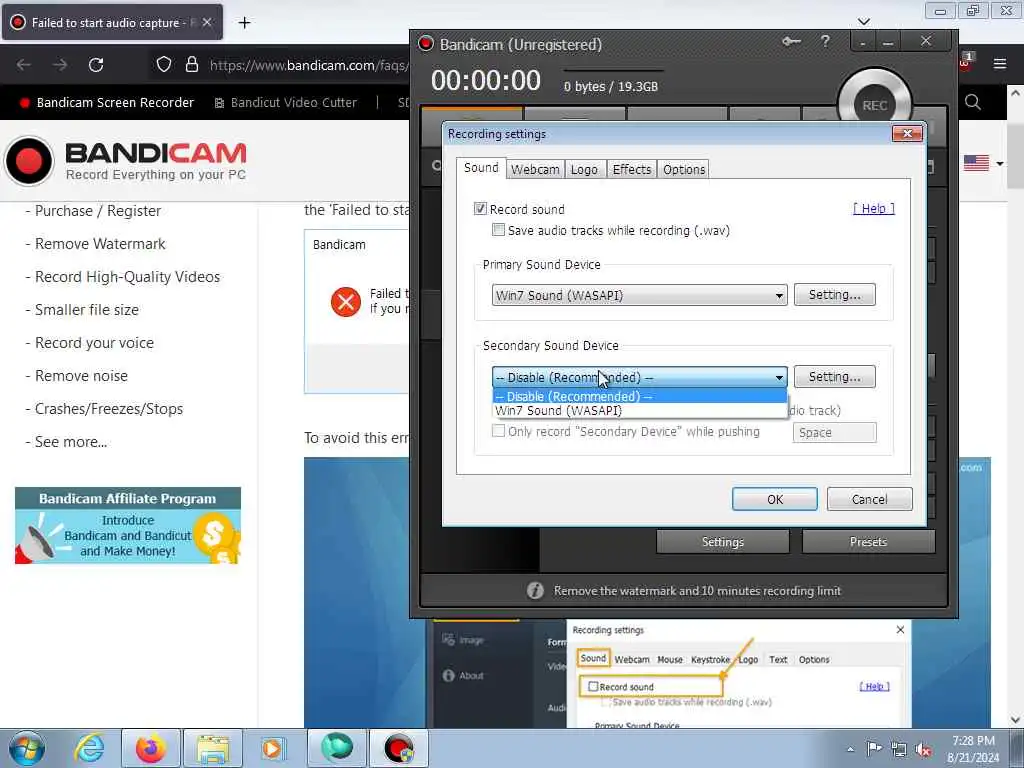Select Failed to start audio capture browser tab

(112, 23)
